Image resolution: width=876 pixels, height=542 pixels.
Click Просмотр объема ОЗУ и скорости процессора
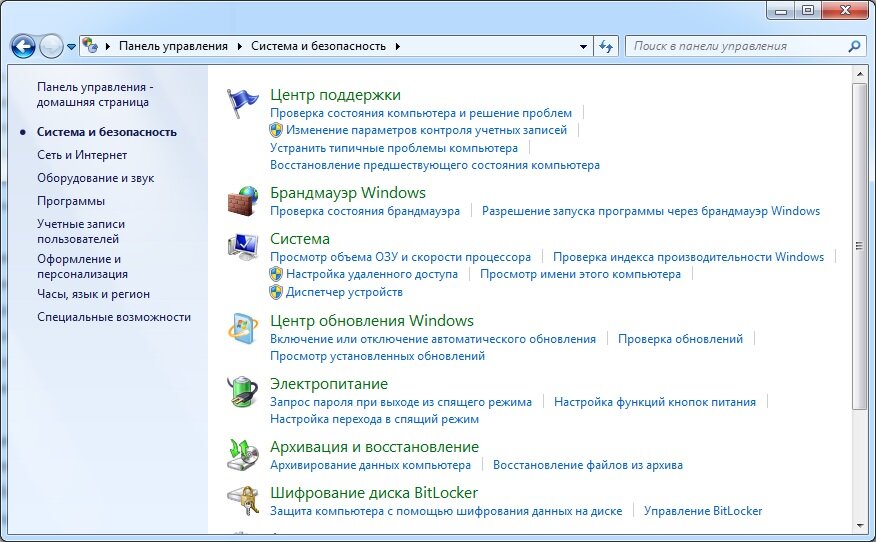point(400,257)
